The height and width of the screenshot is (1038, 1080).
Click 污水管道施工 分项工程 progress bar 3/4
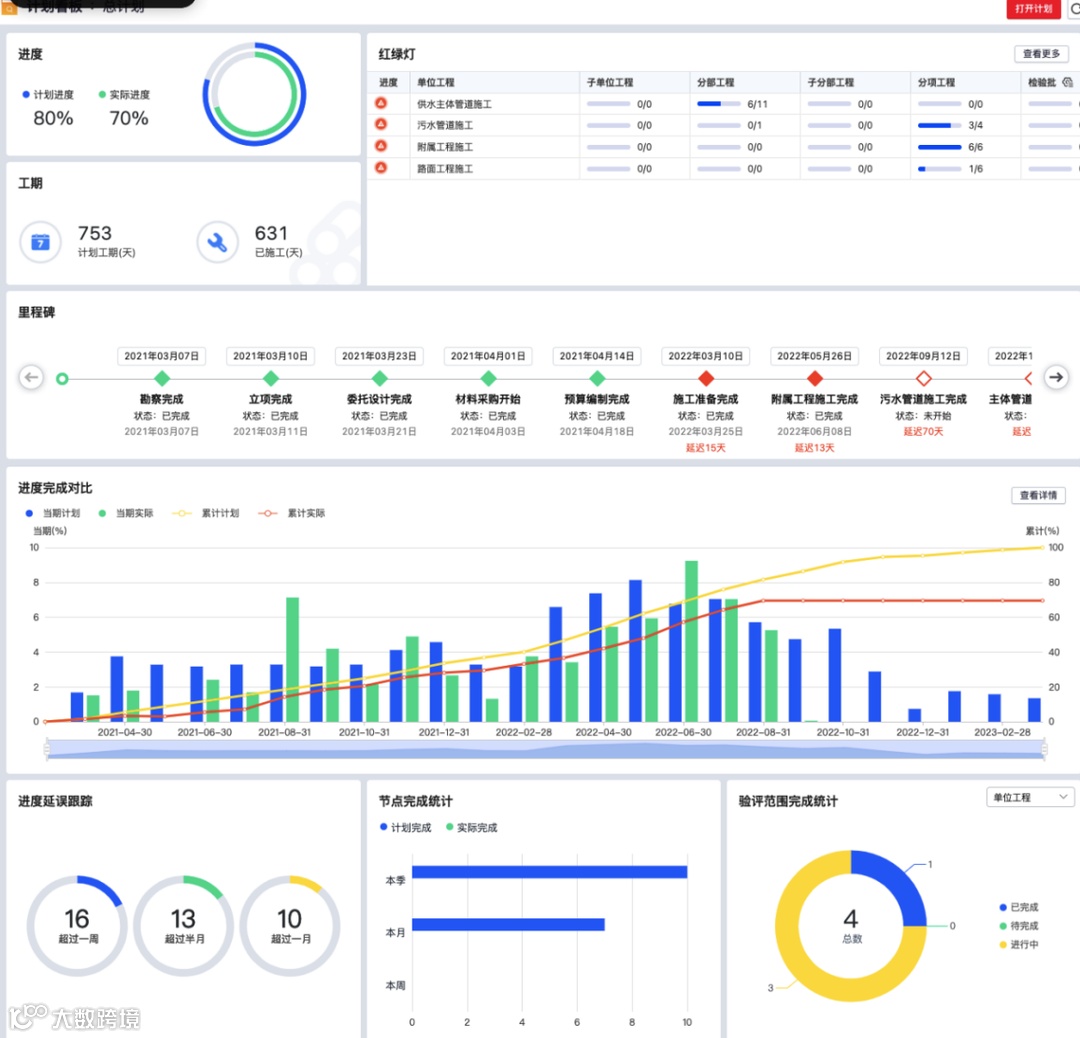(x=939, y=125)
